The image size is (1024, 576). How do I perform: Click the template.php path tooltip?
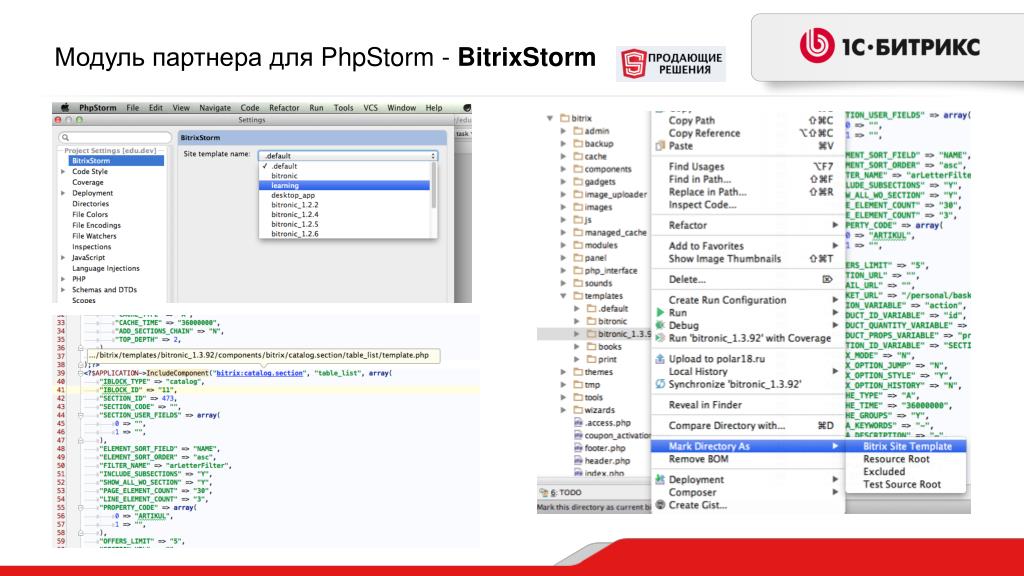(x=264, y=355)
